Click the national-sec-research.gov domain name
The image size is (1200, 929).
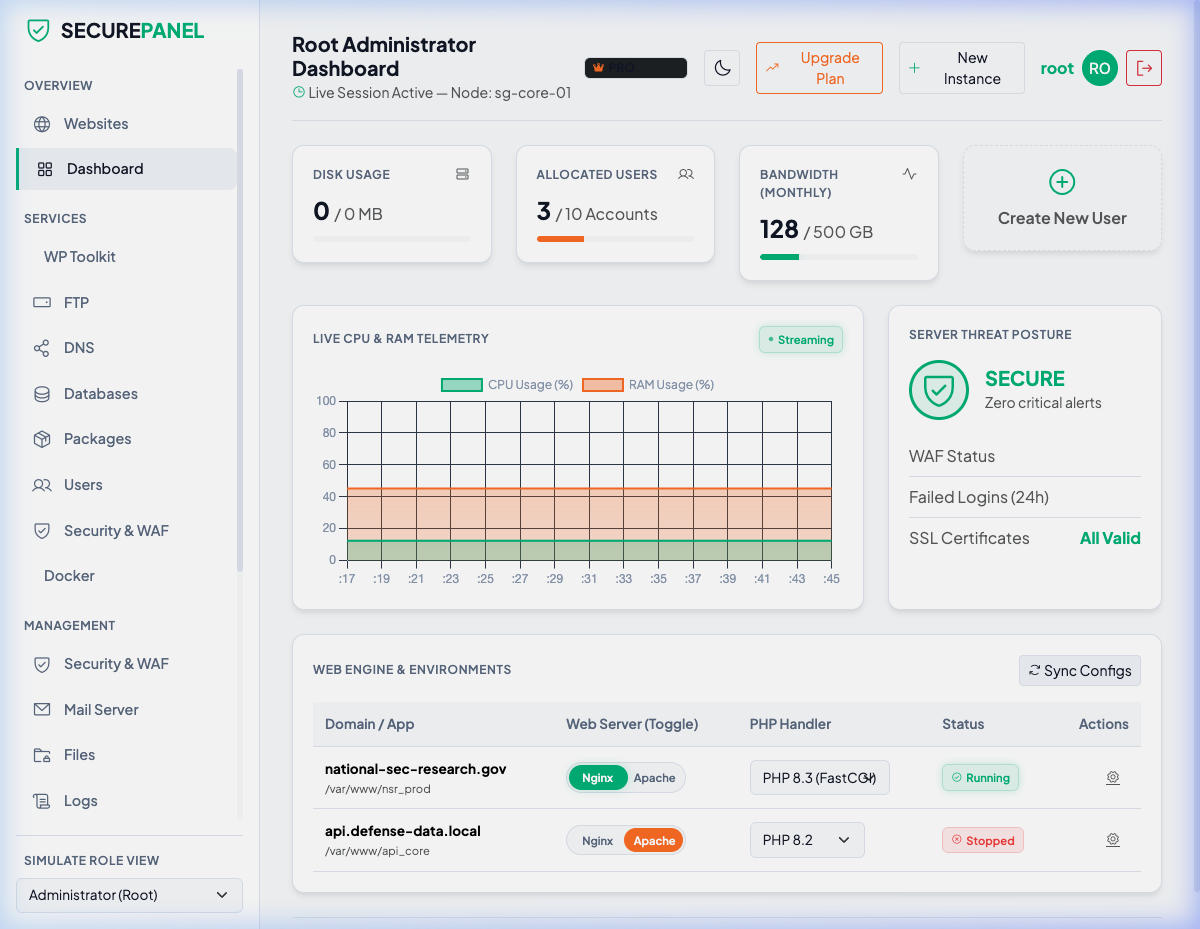(x=416, y=769)
